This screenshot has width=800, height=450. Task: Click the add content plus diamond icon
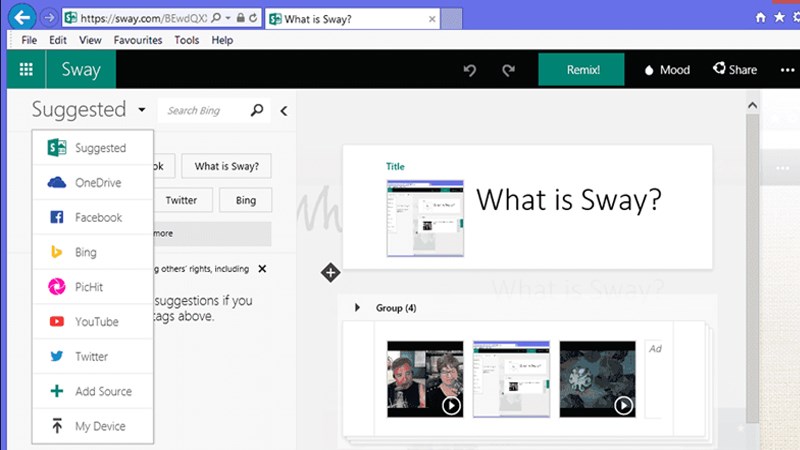(x=331, y=272)
